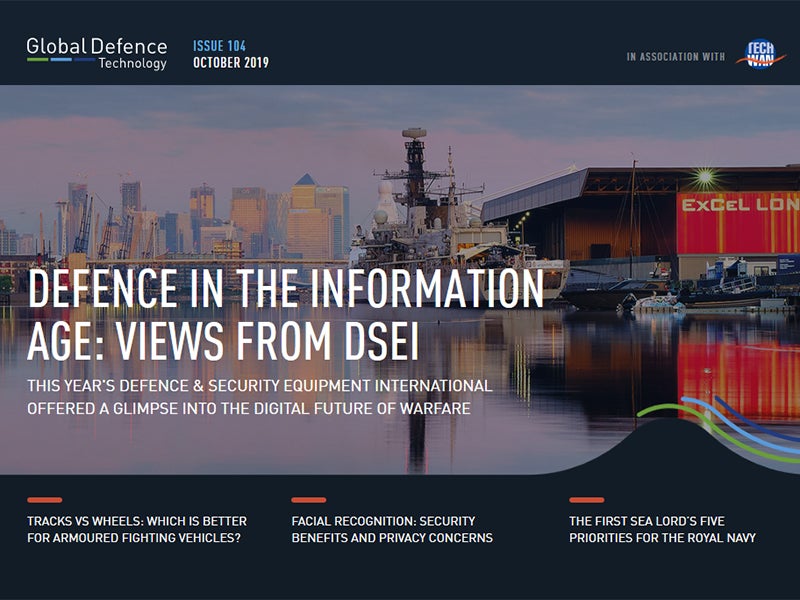Image resolution: width=800 pixels, height=600 pixels.
Task: Click the ExCeL London red sign
Action: 738,224
